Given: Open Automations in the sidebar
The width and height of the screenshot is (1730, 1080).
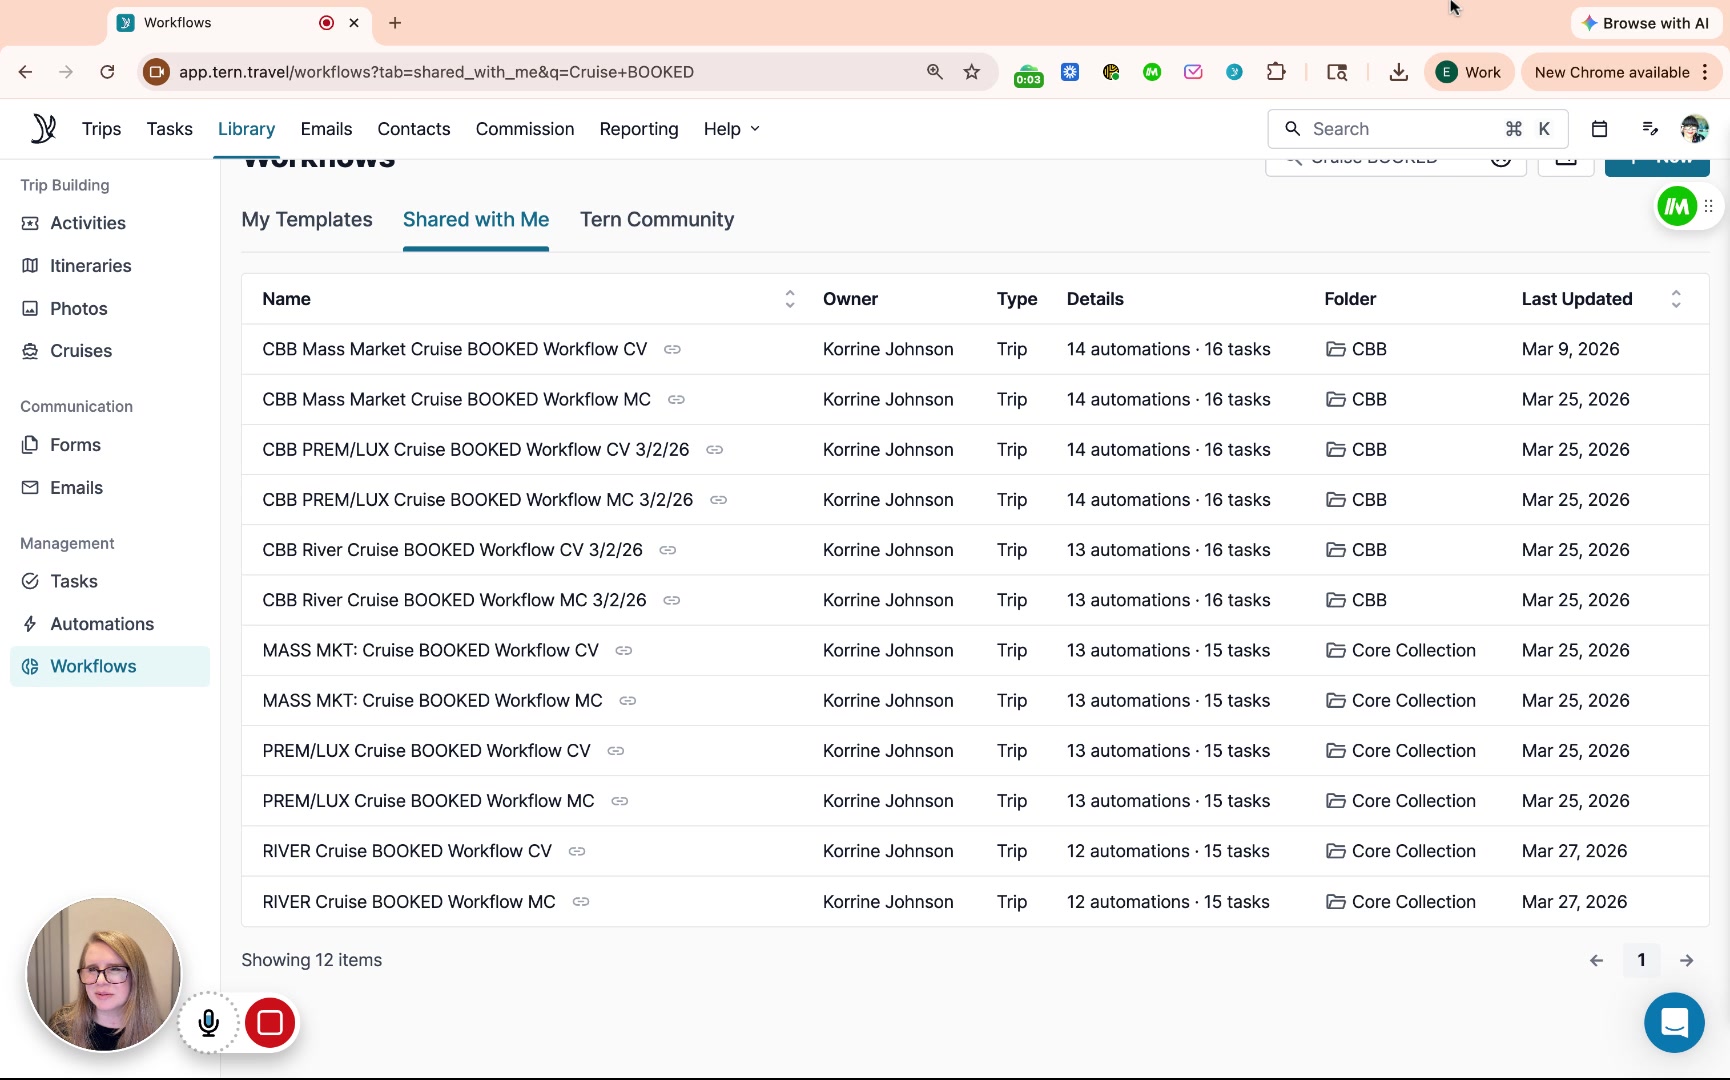Looking at the screenshot, I should [102, 624].
